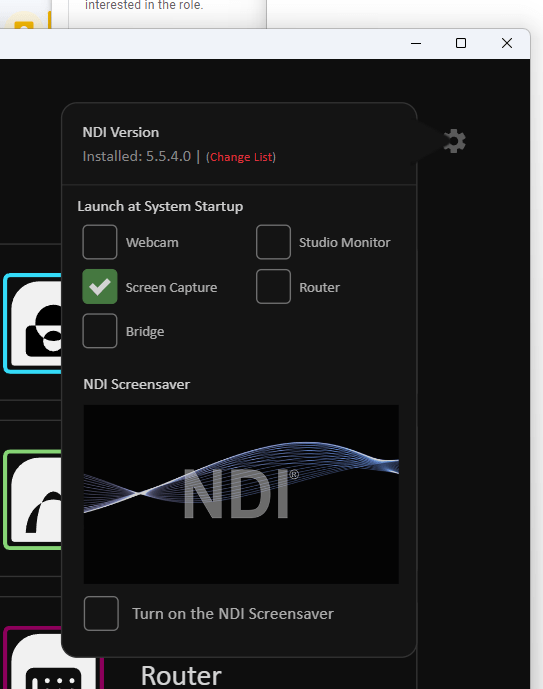Select the green-bordered tool icon at left
Screen dimensions: 543x689
coord(33,499)
